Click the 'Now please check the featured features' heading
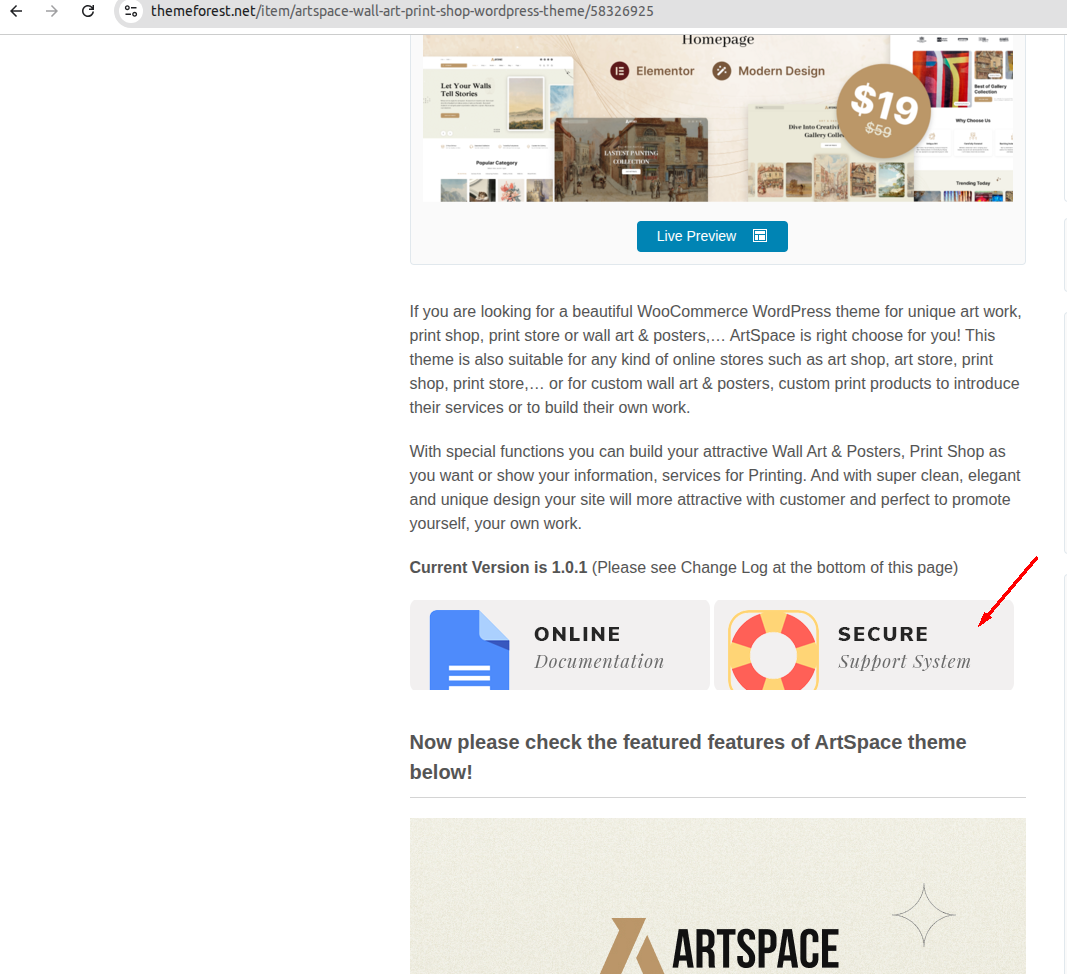The height and width of the screenshot is (974, 1067). point(688,757)
